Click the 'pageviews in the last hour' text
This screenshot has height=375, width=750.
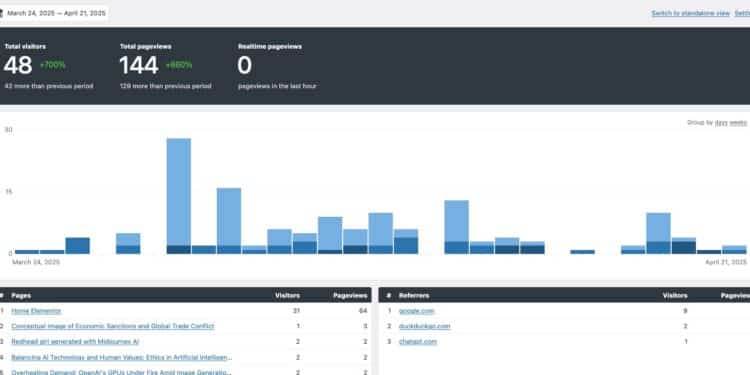pos(277,87)
